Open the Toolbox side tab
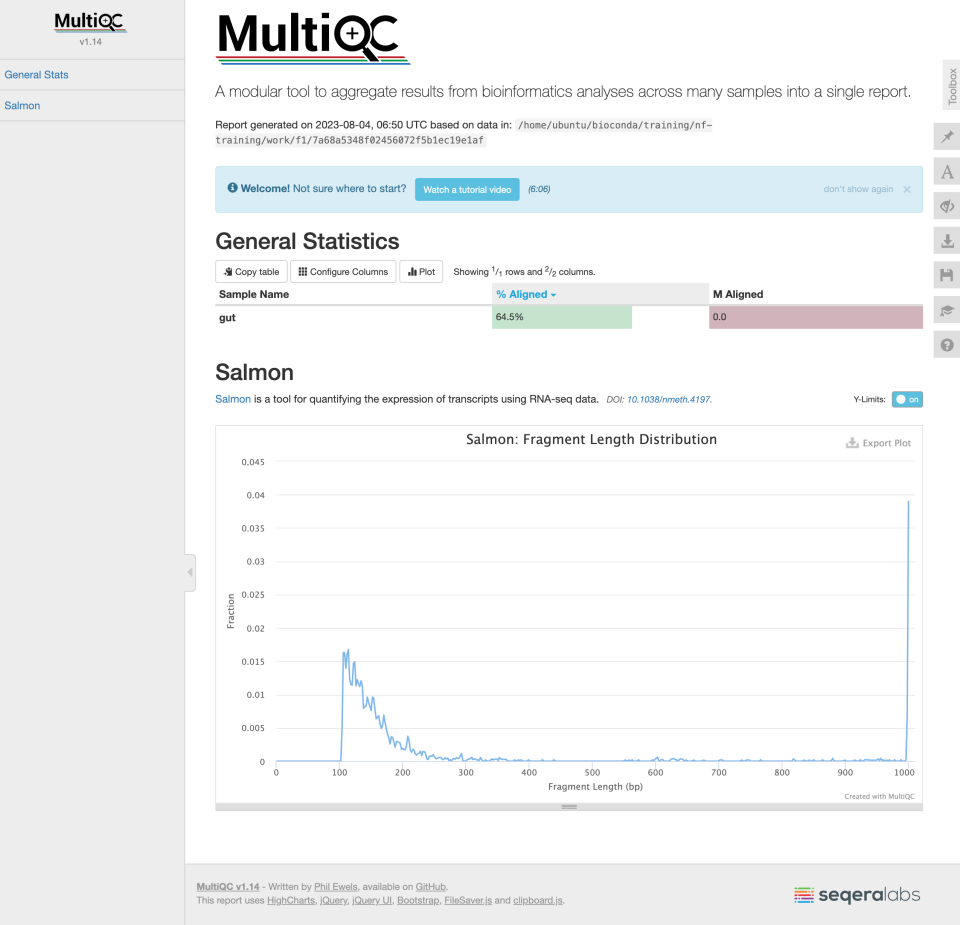 tap(948, 85)
